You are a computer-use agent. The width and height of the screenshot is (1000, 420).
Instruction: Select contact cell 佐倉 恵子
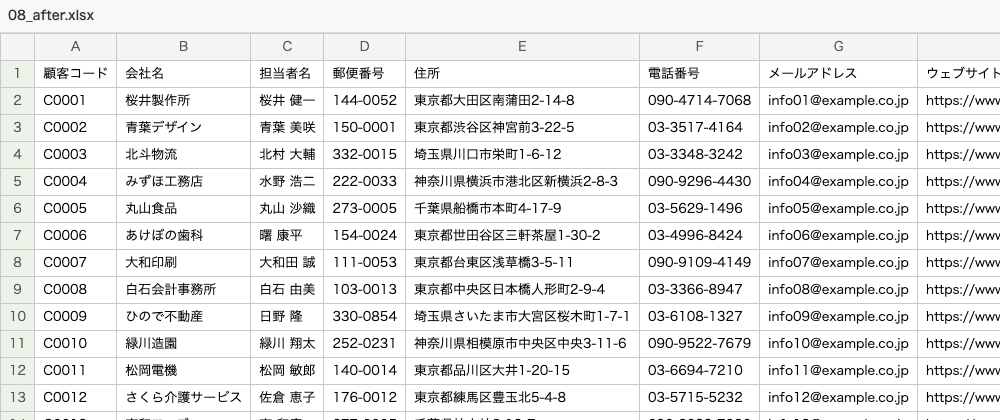[287, 398]
